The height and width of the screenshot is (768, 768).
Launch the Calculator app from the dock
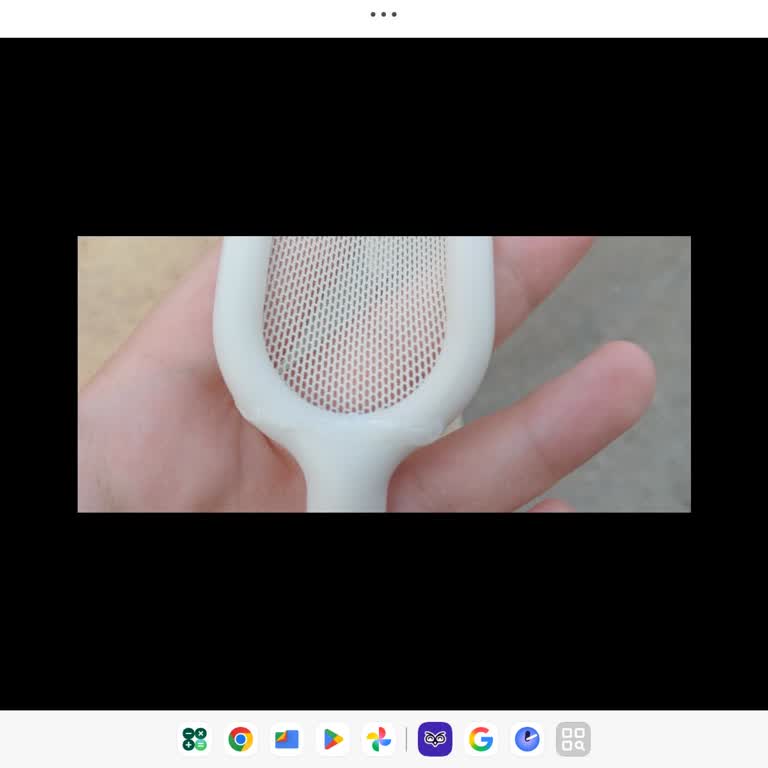(194, 739)
